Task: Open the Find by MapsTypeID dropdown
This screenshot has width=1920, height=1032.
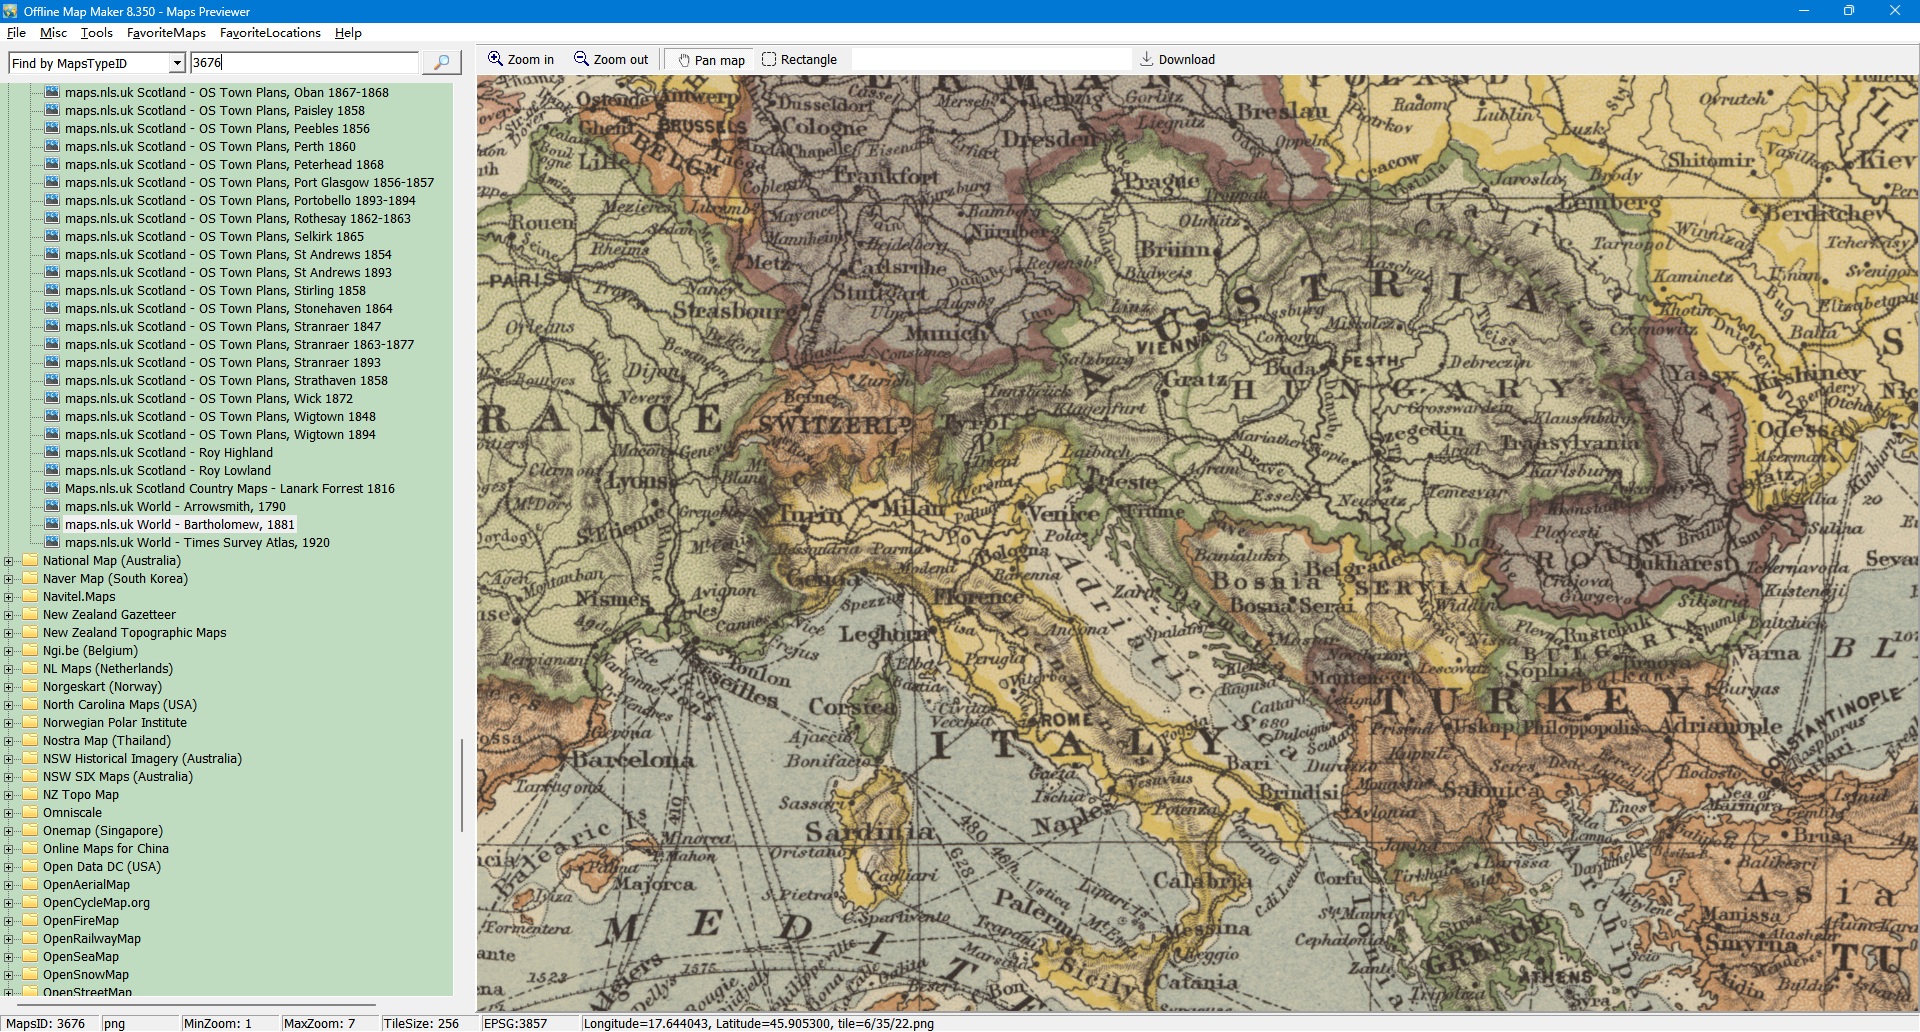Action: pyautogui.click(x=177, y=63)
